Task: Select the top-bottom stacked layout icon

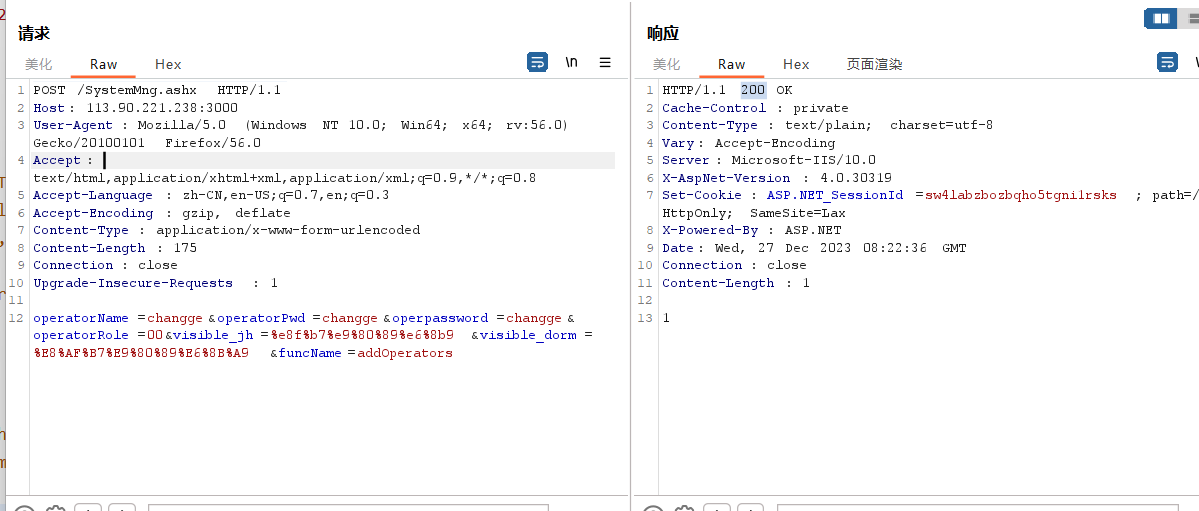Action: (1191, 18)
